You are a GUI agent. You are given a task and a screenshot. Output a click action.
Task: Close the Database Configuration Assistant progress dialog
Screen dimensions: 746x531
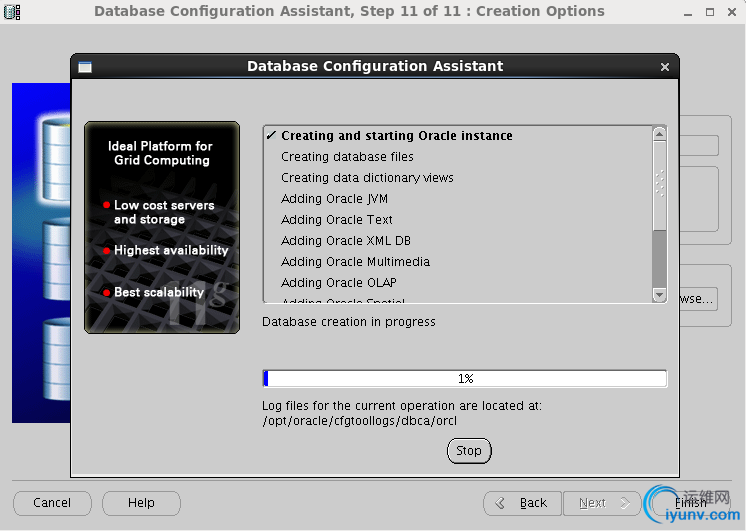pos(665,67)
